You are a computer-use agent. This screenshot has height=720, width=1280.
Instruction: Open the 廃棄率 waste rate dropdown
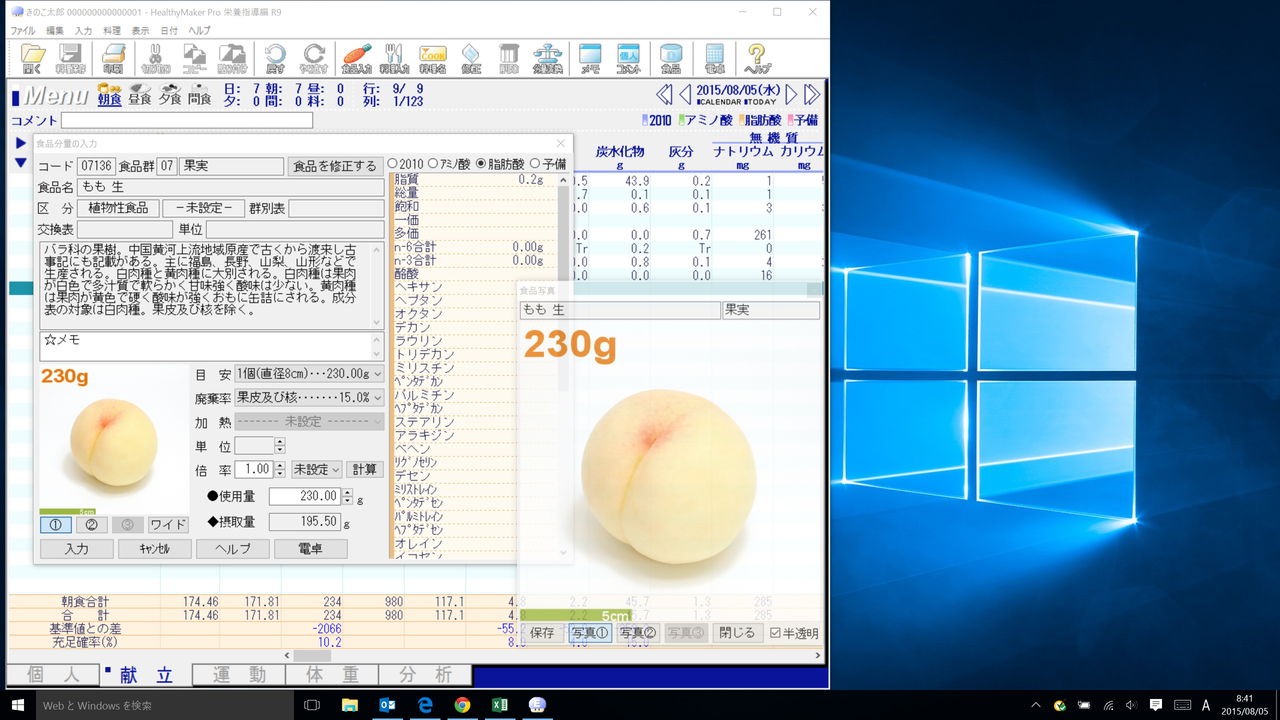(309, 398)
